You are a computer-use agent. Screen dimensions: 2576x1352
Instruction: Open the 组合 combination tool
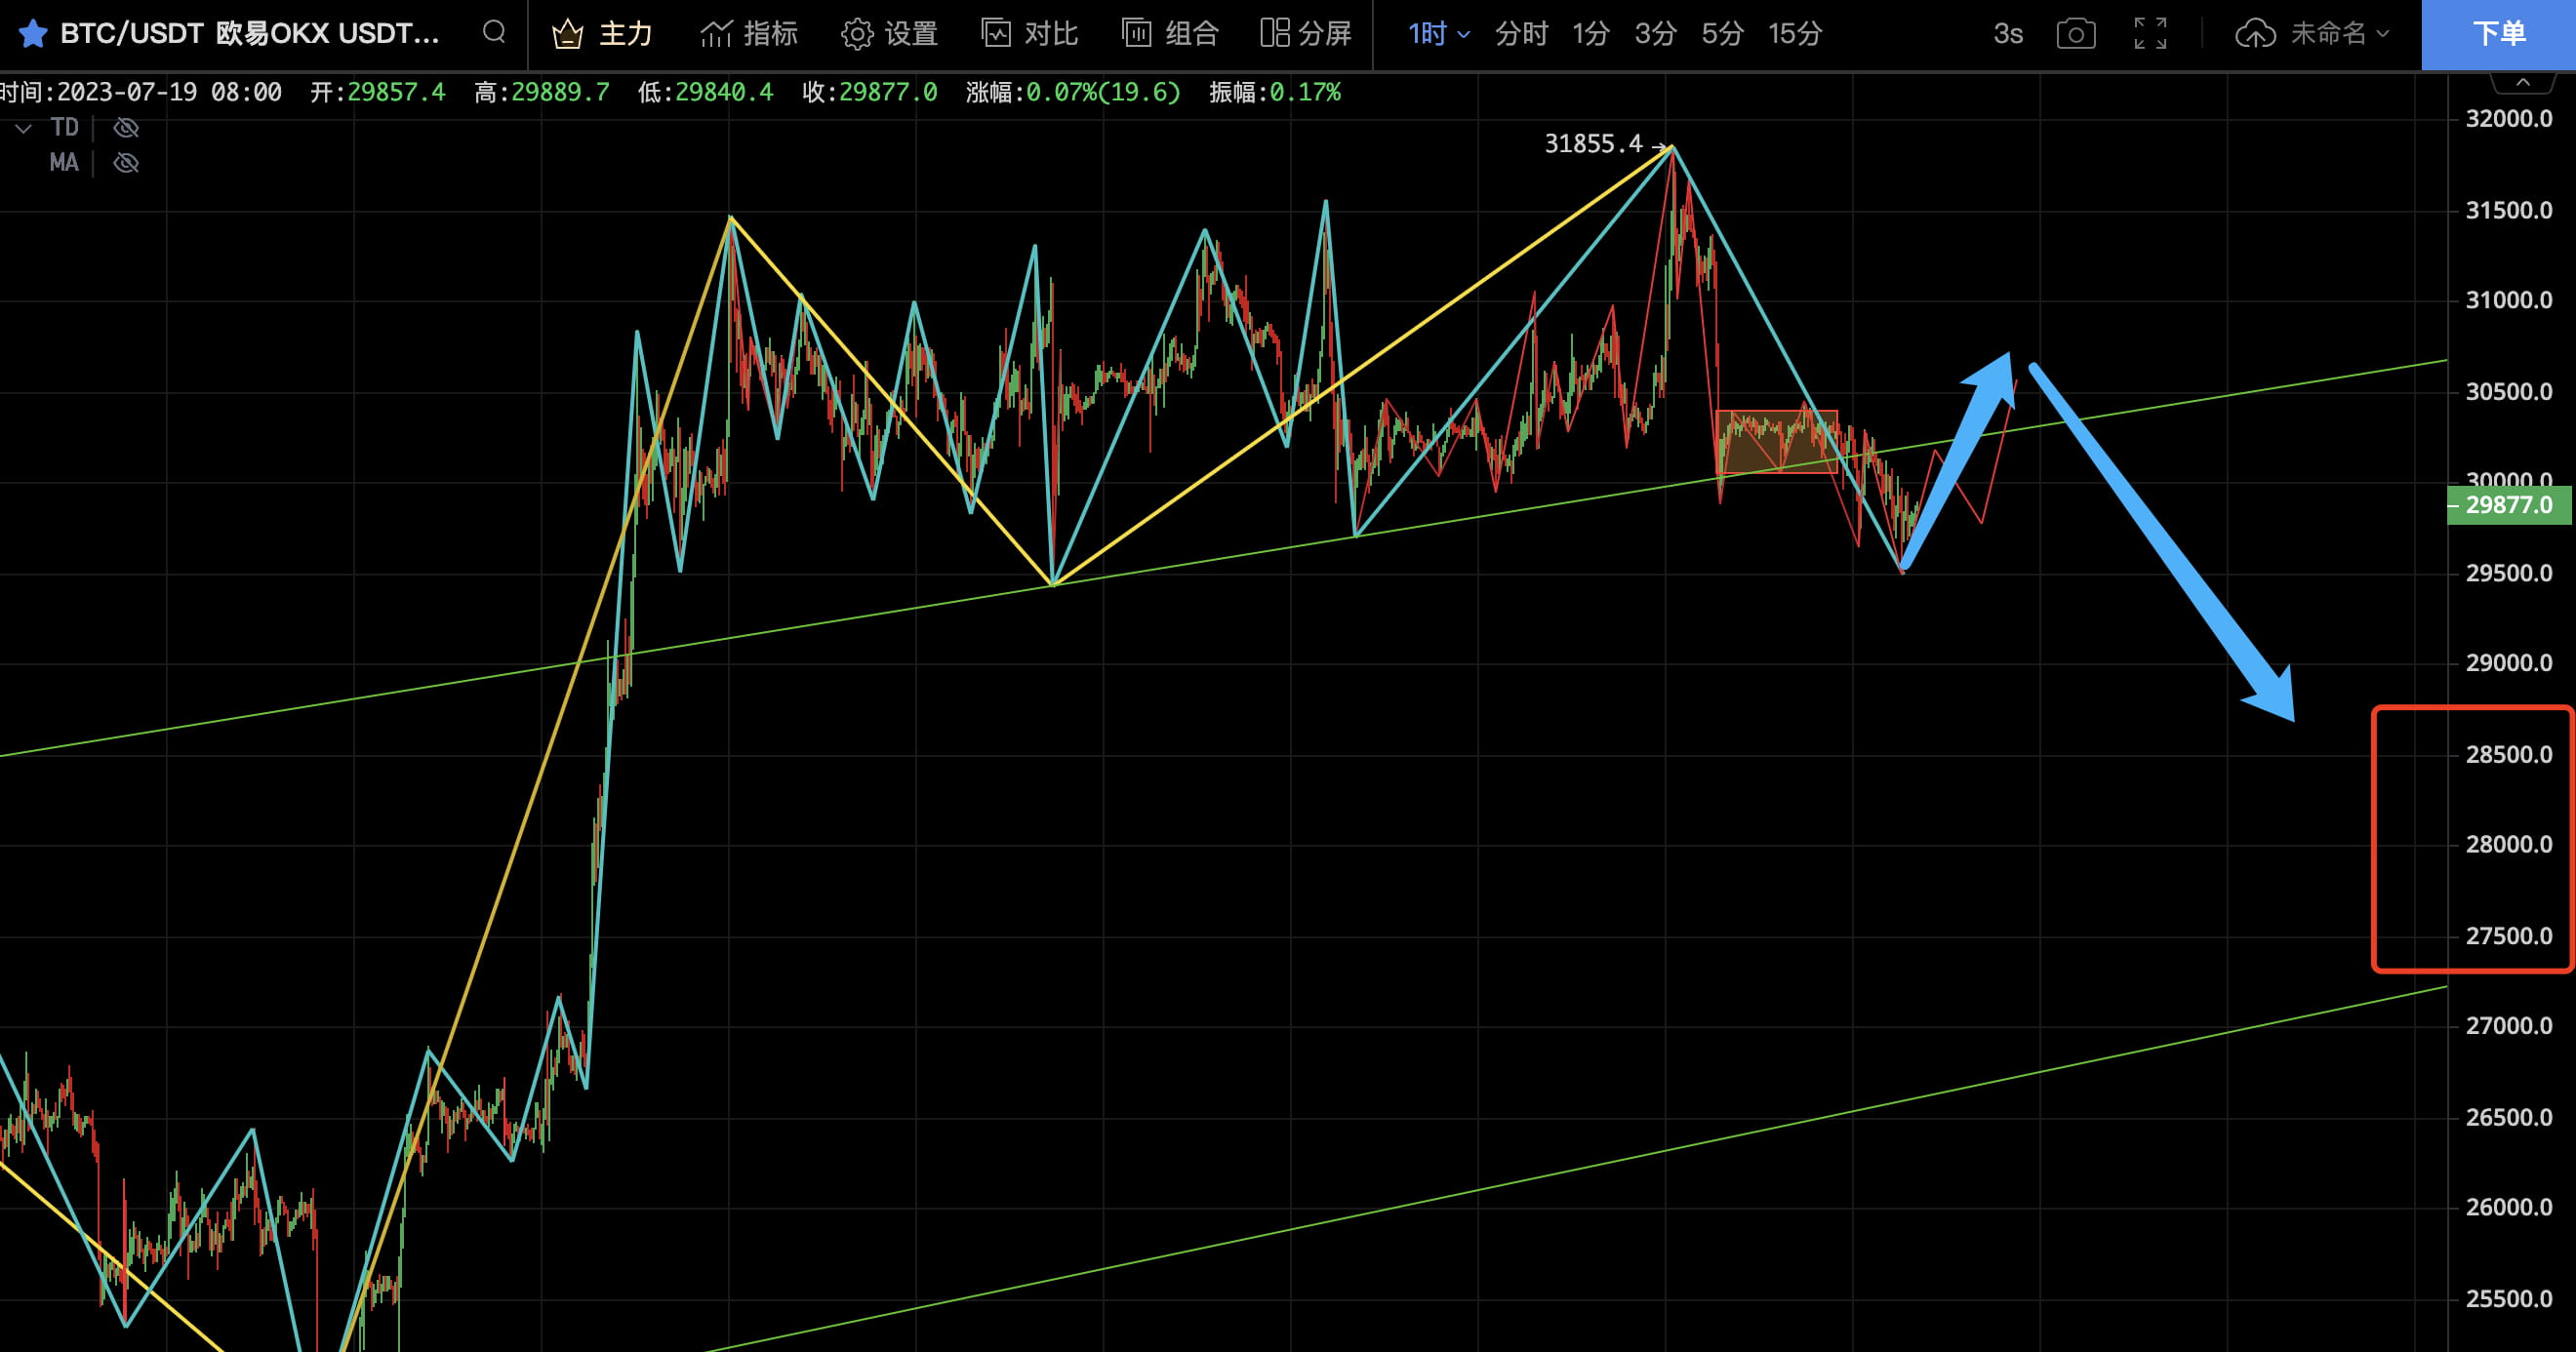pyautogui.click(x=1170, y=34)
